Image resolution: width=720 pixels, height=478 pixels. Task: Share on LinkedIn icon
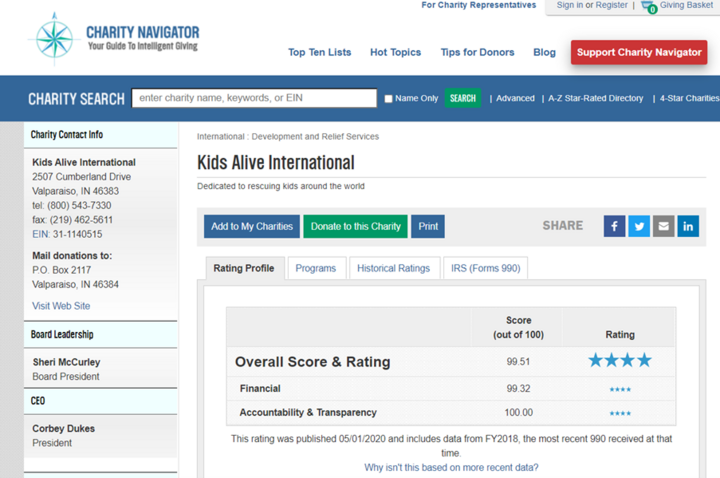(x=688, y=226)
